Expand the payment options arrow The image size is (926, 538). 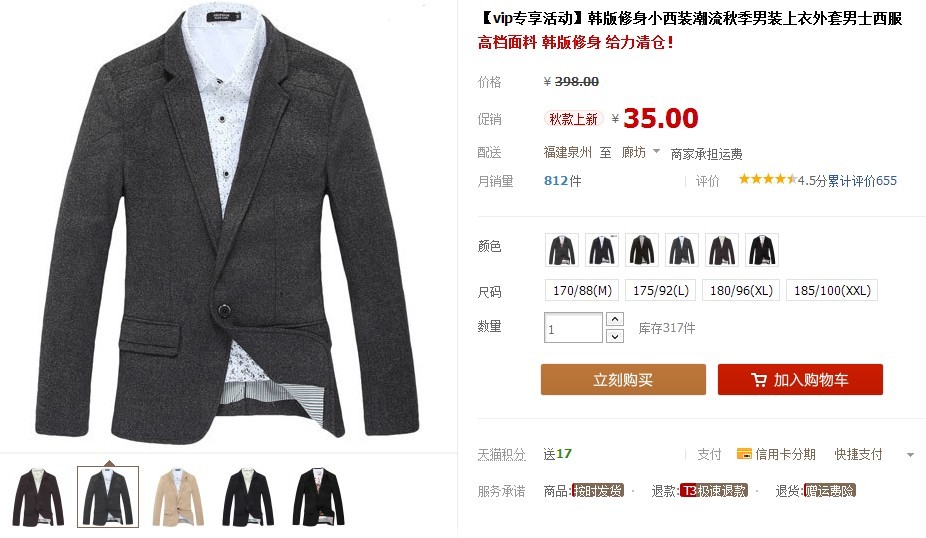coord(910,455)
